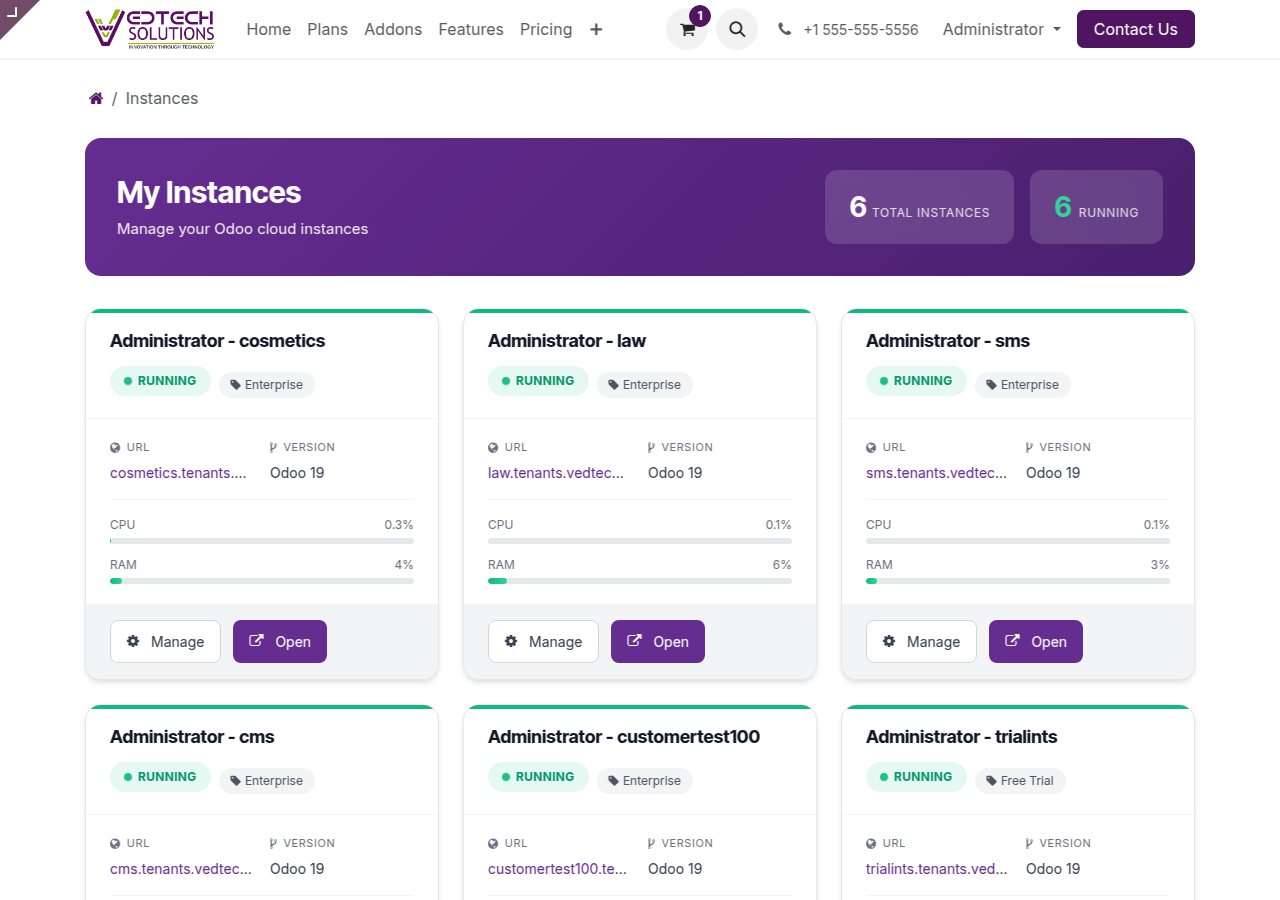This screenshot has height=900, width=1280.
Task: Click the 6 TOTAL INSTANCES stat box
Action: (918, 207)
